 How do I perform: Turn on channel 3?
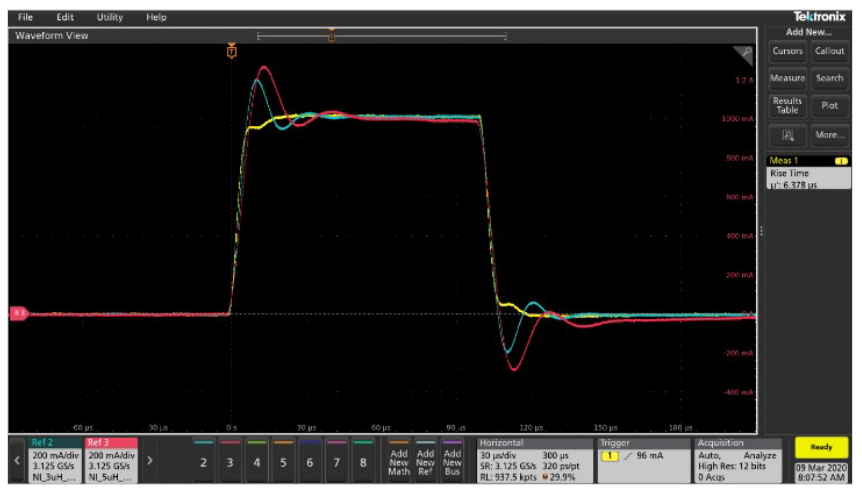pos(230,461)
